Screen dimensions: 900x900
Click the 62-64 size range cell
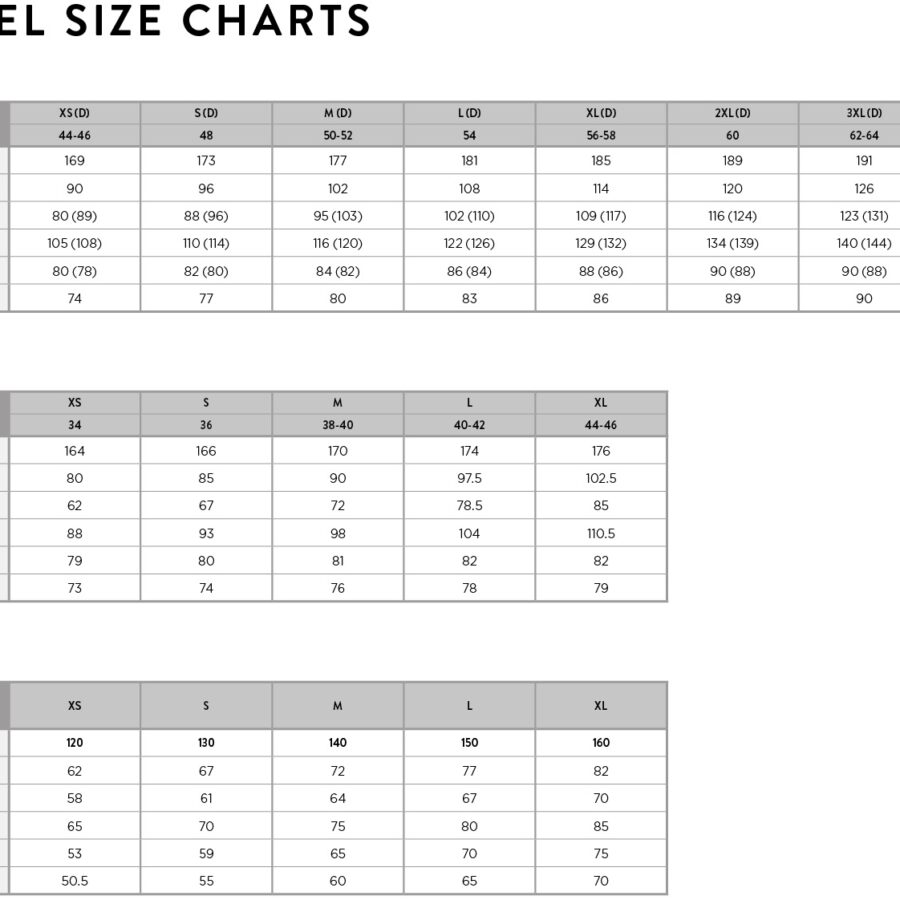(864, 136)
